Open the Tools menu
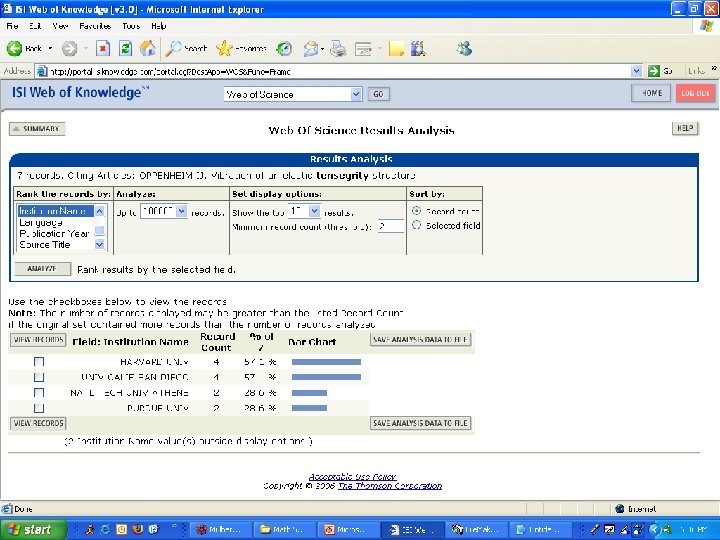The height and width of the screenshot is (540, 720). tap(131, 26)
